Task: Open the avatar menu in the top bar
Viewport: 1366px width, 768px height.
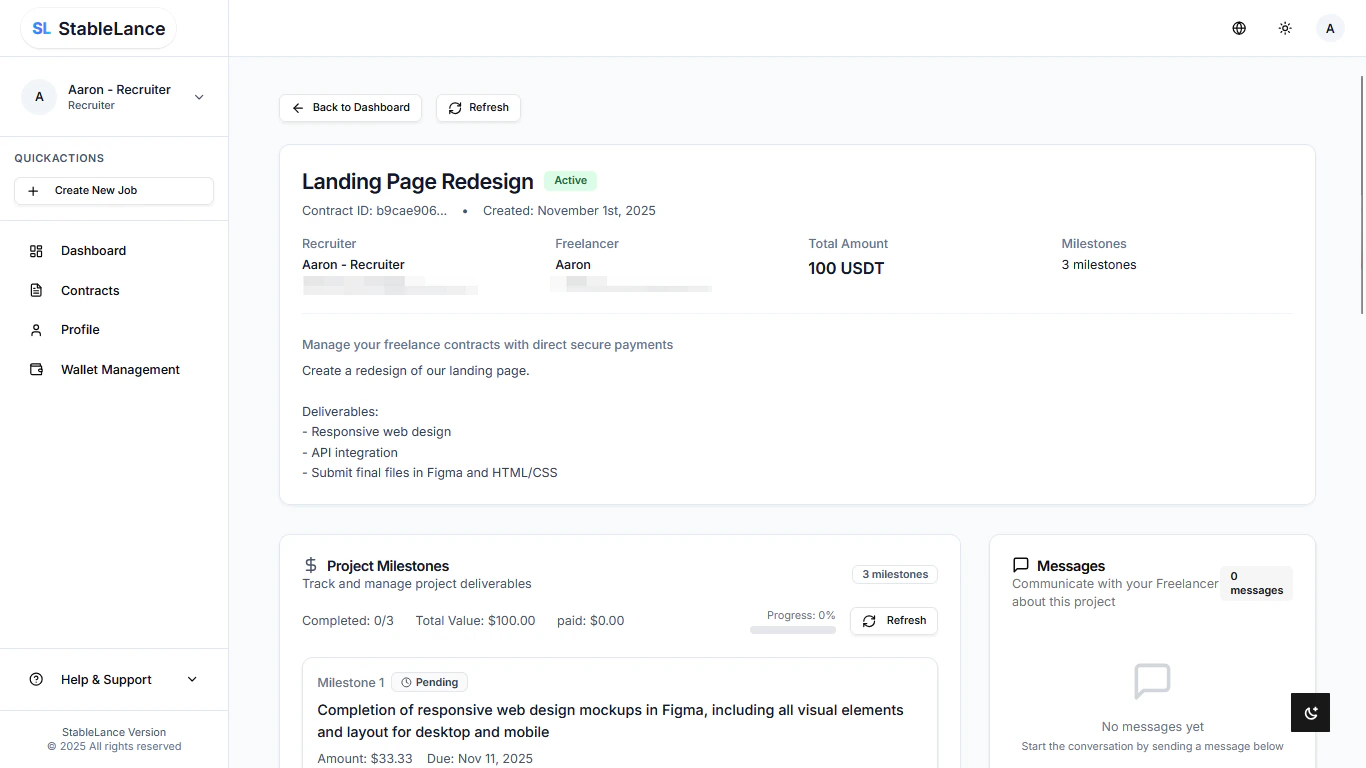Action: click(1330, 28)
